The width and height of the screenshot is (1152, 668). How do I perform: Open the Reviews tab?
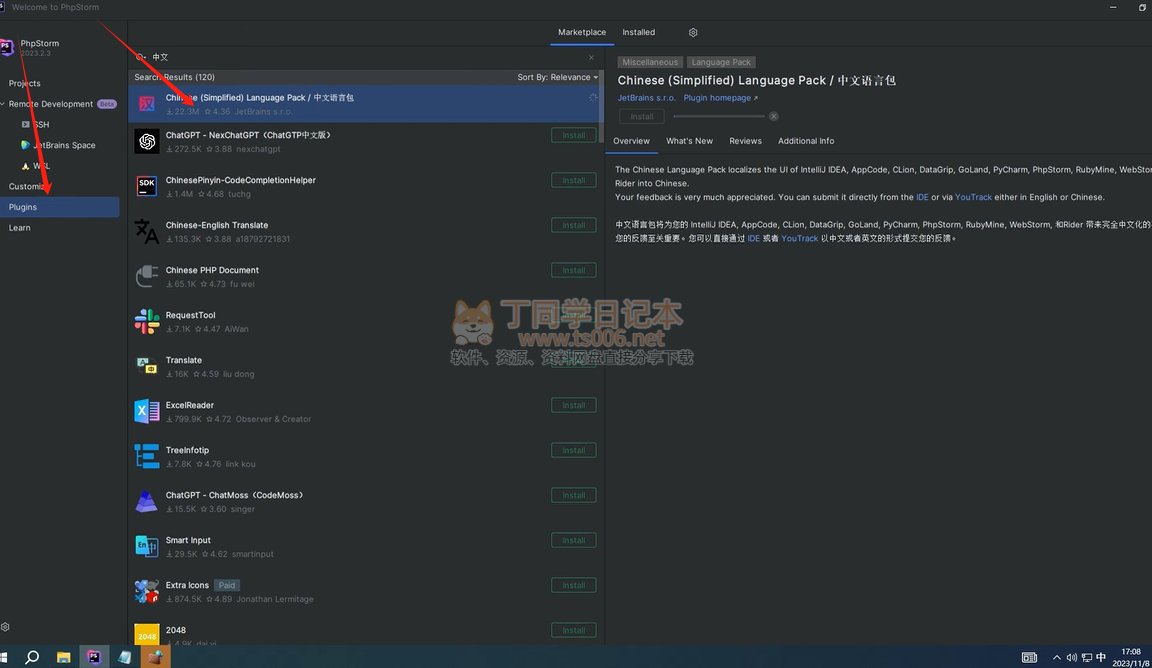(745, 141)
